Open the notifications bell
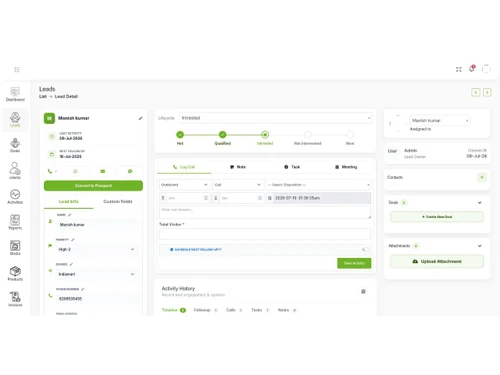The width and height of the screenshot is (500, 375). 472,69
